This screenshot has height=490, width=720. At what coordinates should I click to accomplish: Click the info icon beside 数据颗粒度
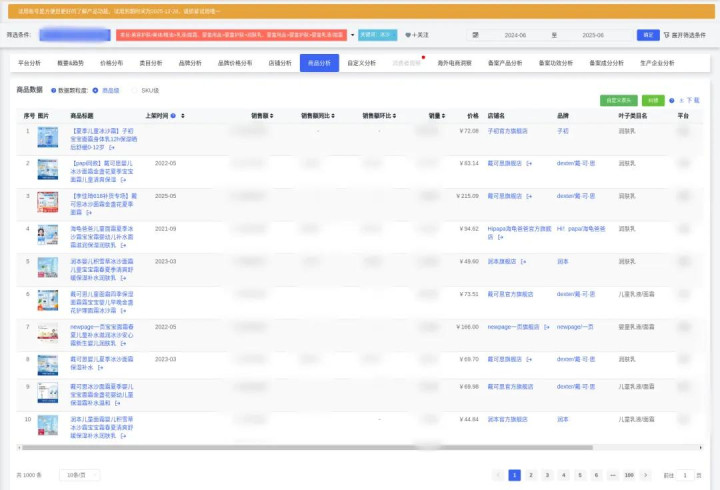click(53, 90)
